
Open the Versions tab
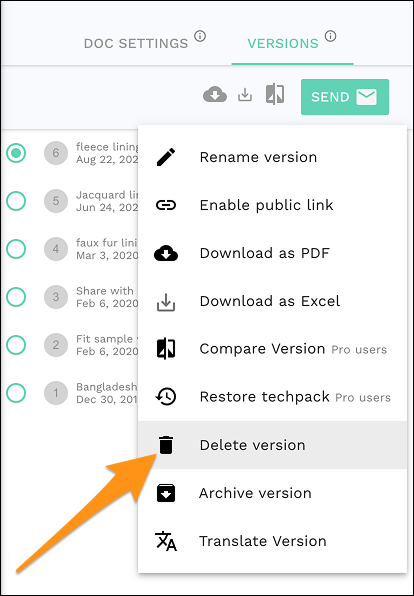coord(283,43)
